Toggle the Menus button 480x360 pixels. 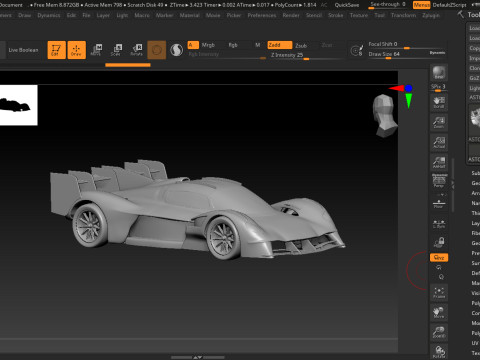422,5
